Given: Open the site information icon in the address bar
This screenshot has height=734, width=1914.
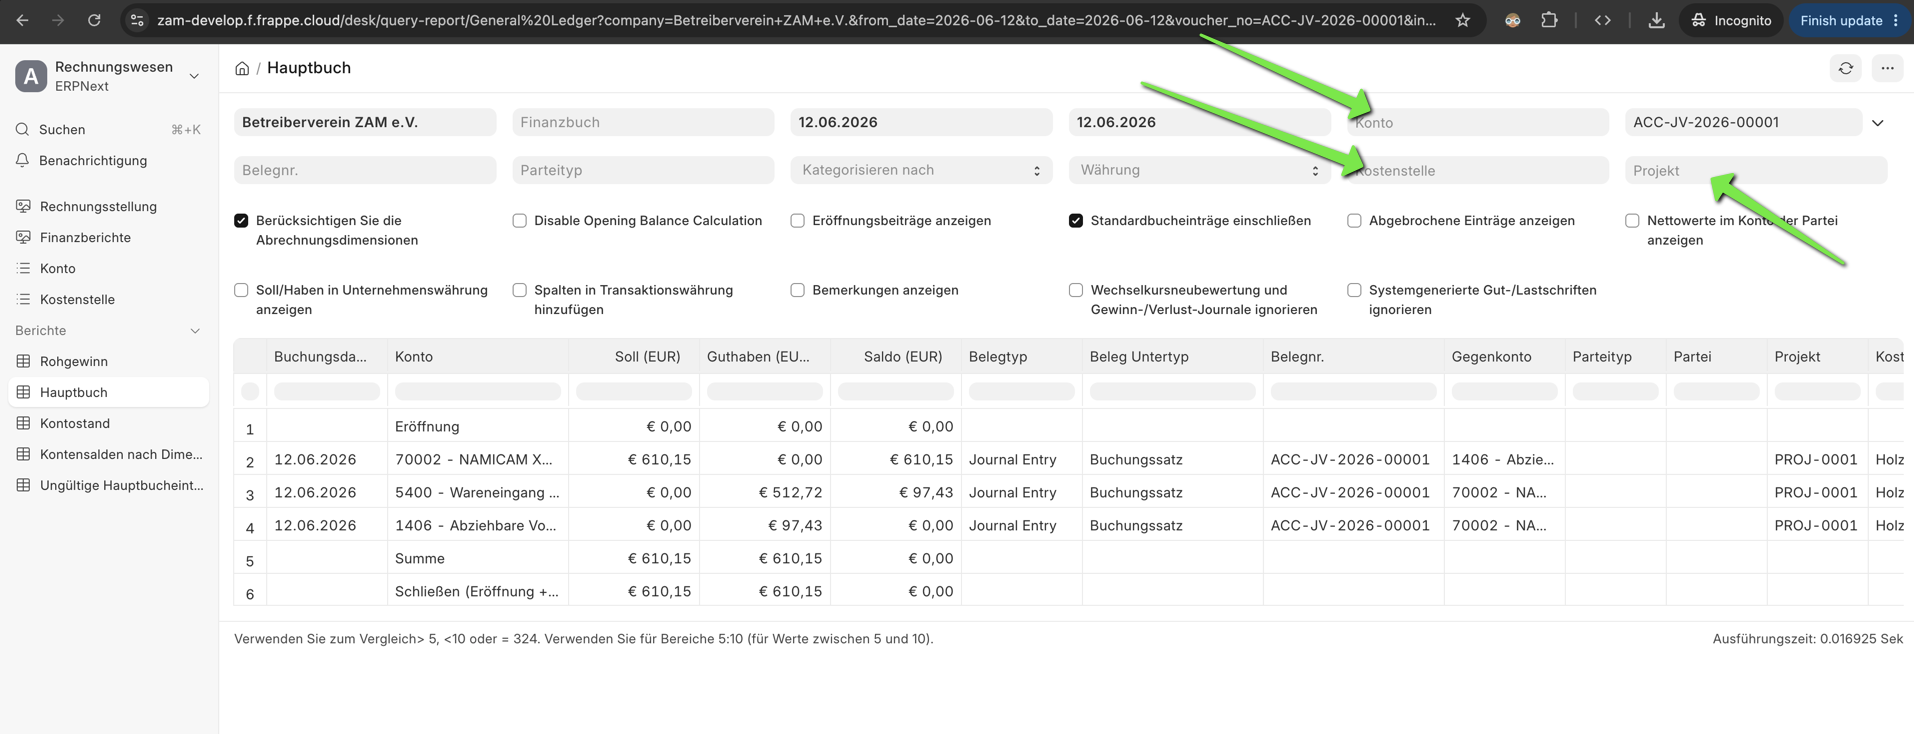Looking at the screenshot, I should pos(137,20).
